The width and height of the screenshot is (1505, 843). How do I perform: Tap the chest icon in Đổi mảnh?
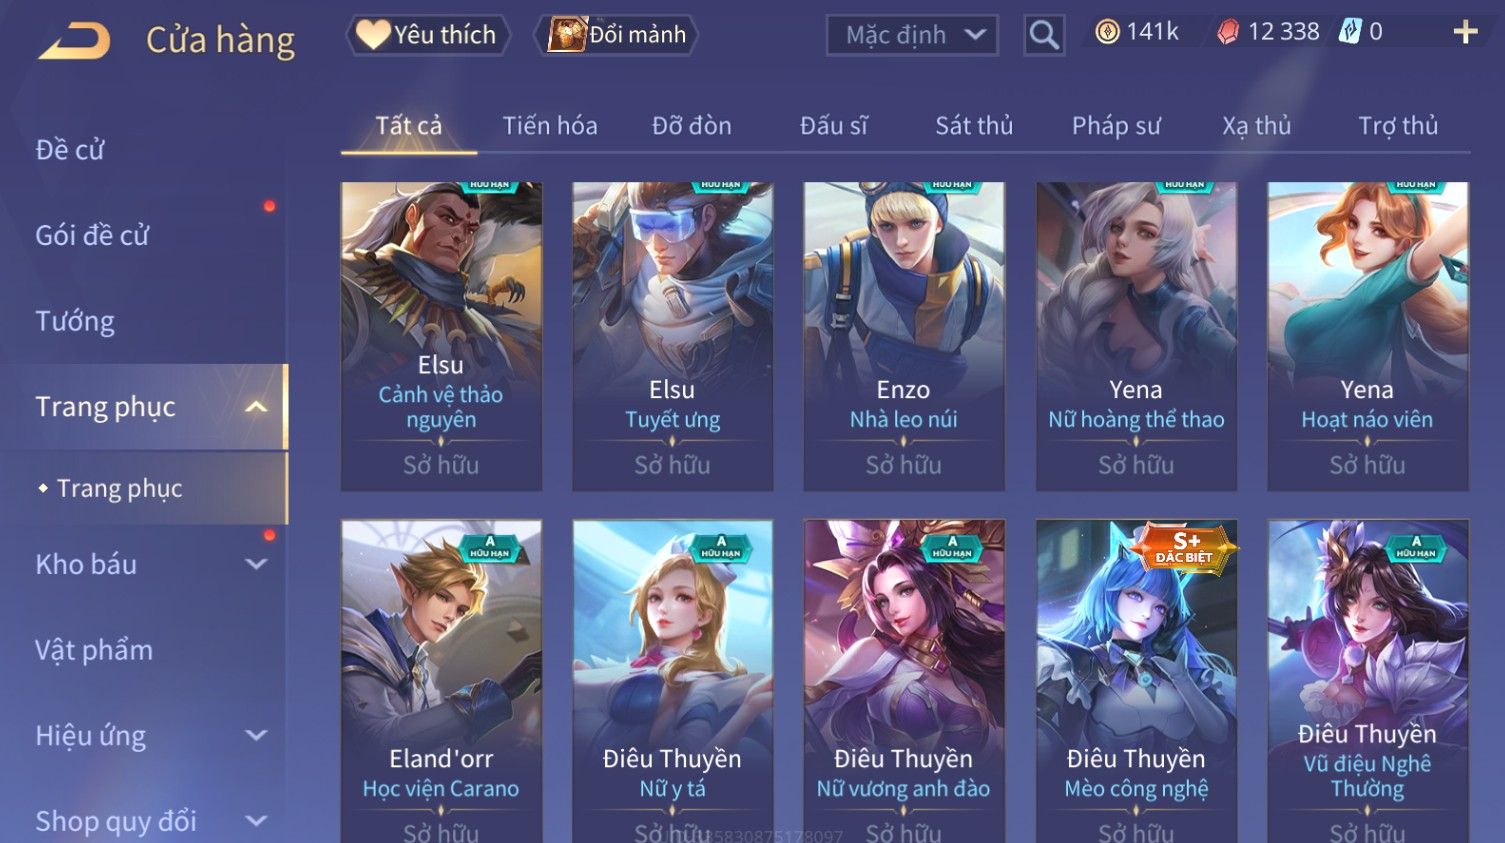coord(567,35)
